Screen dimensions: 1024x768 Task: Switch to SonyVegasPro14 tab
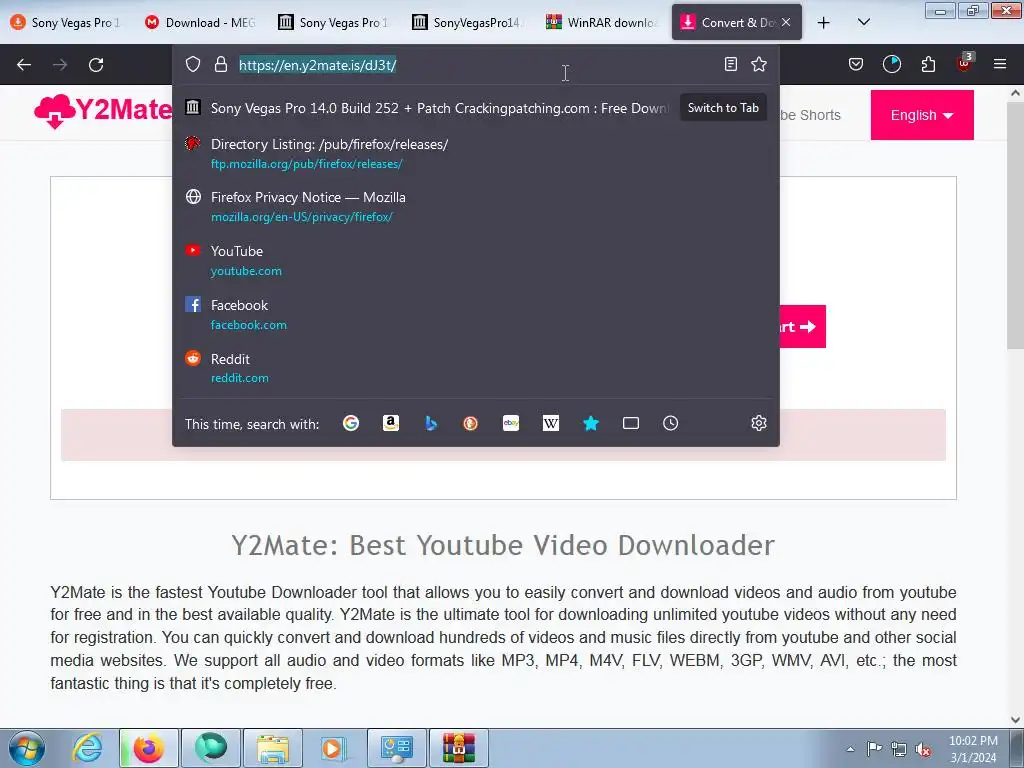pos(468,23)
